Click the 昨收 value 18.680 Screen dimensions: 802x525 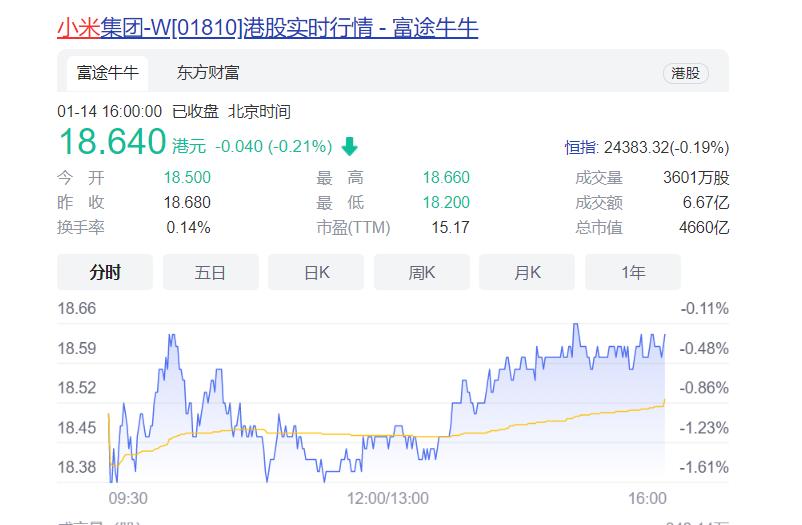tap(187, 203)
